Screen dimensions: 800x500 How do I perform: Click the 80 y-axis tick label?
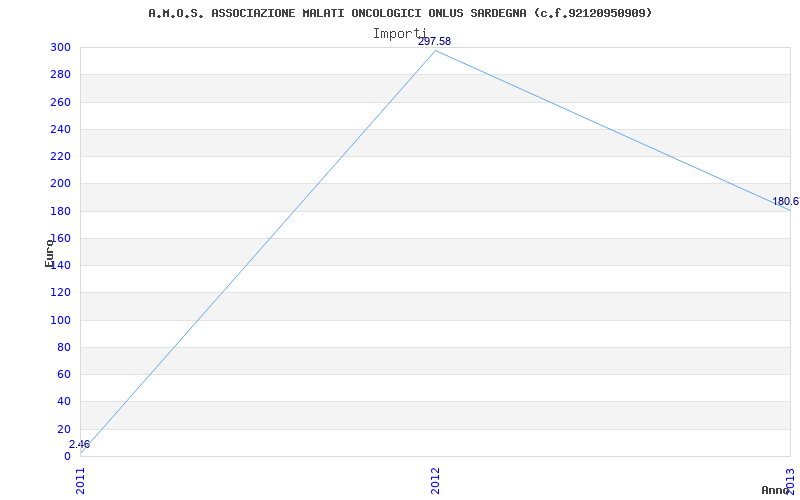(x=63, y=347)
